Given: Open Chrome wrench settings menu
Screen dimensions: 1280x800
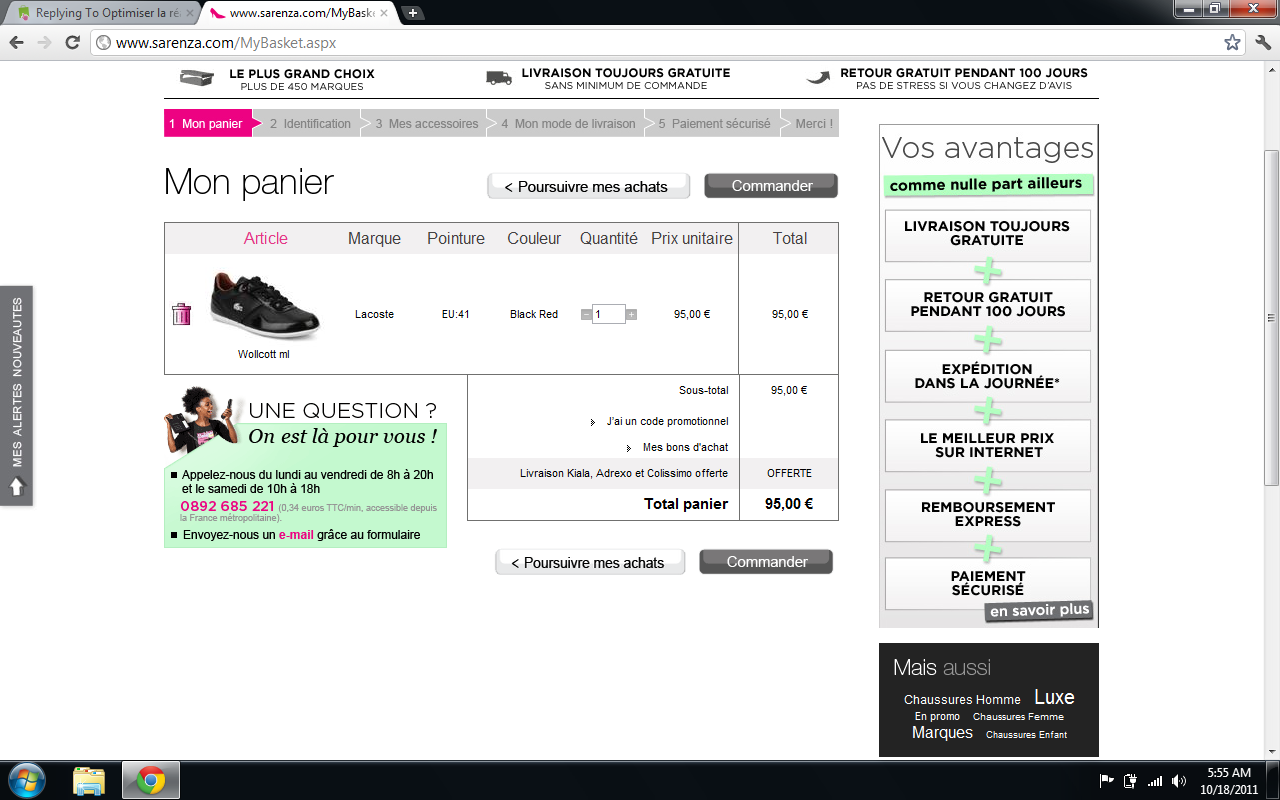Looking at the screenshot, I should (1262, 43).
